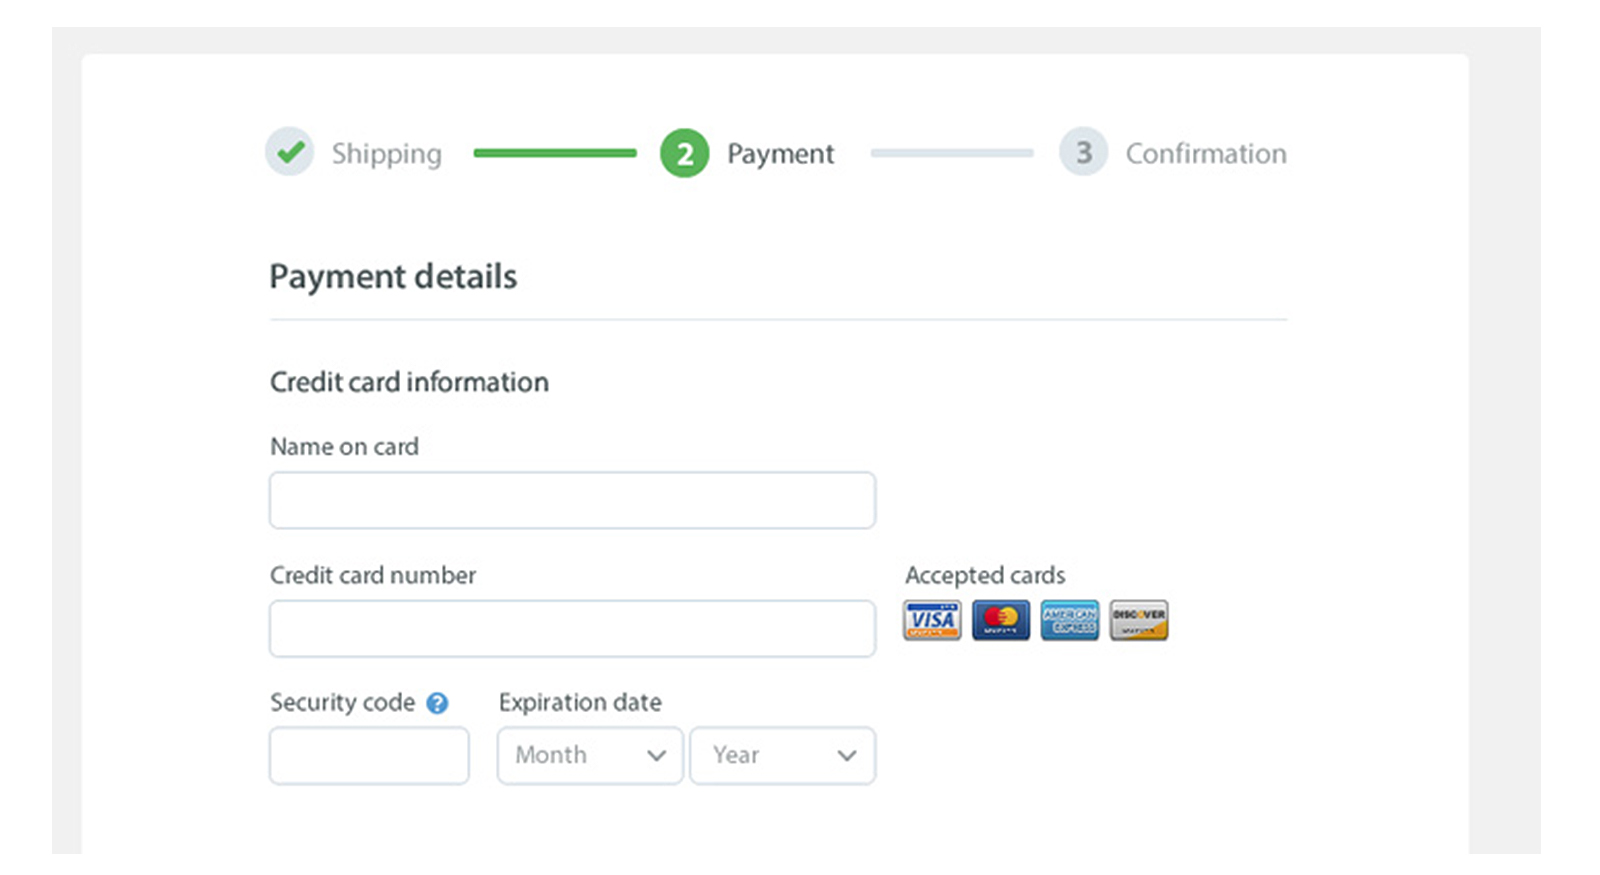The width and height of the screenshot is (1600, 875).
Task: Jump to the Confirmation step label
Action: point(1206,154)
